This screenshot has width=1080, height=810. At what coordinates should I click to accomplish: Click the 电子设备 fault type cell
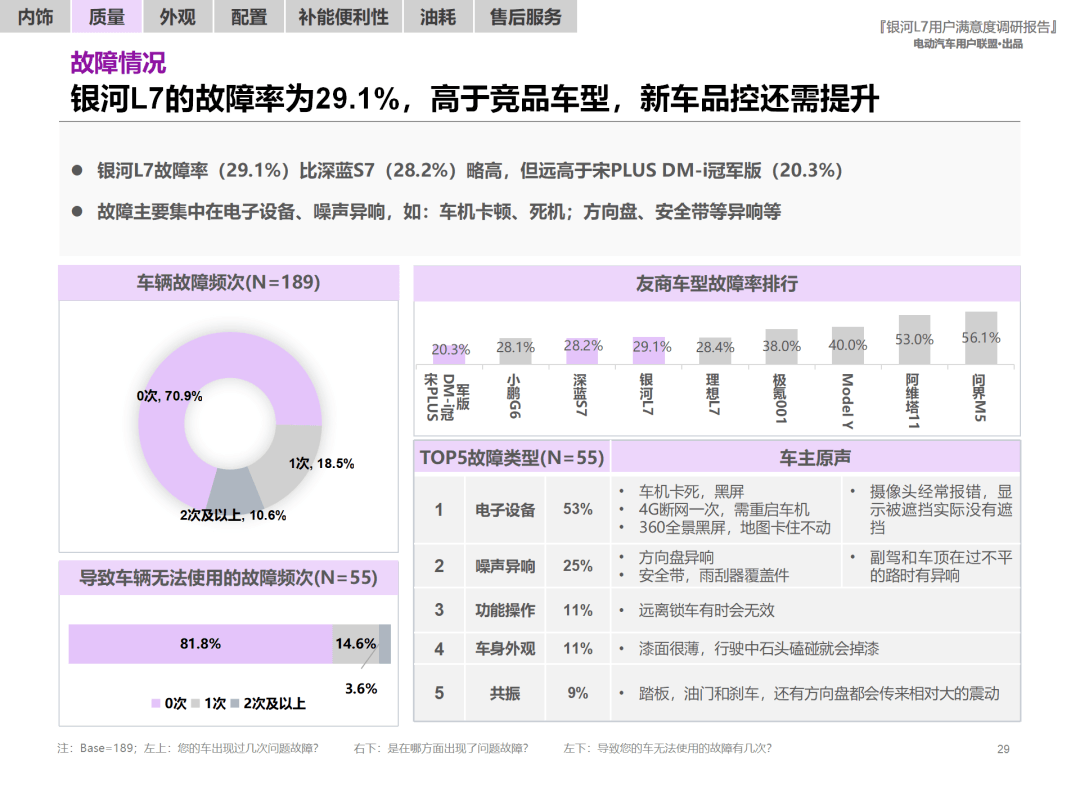pos(505,510)
